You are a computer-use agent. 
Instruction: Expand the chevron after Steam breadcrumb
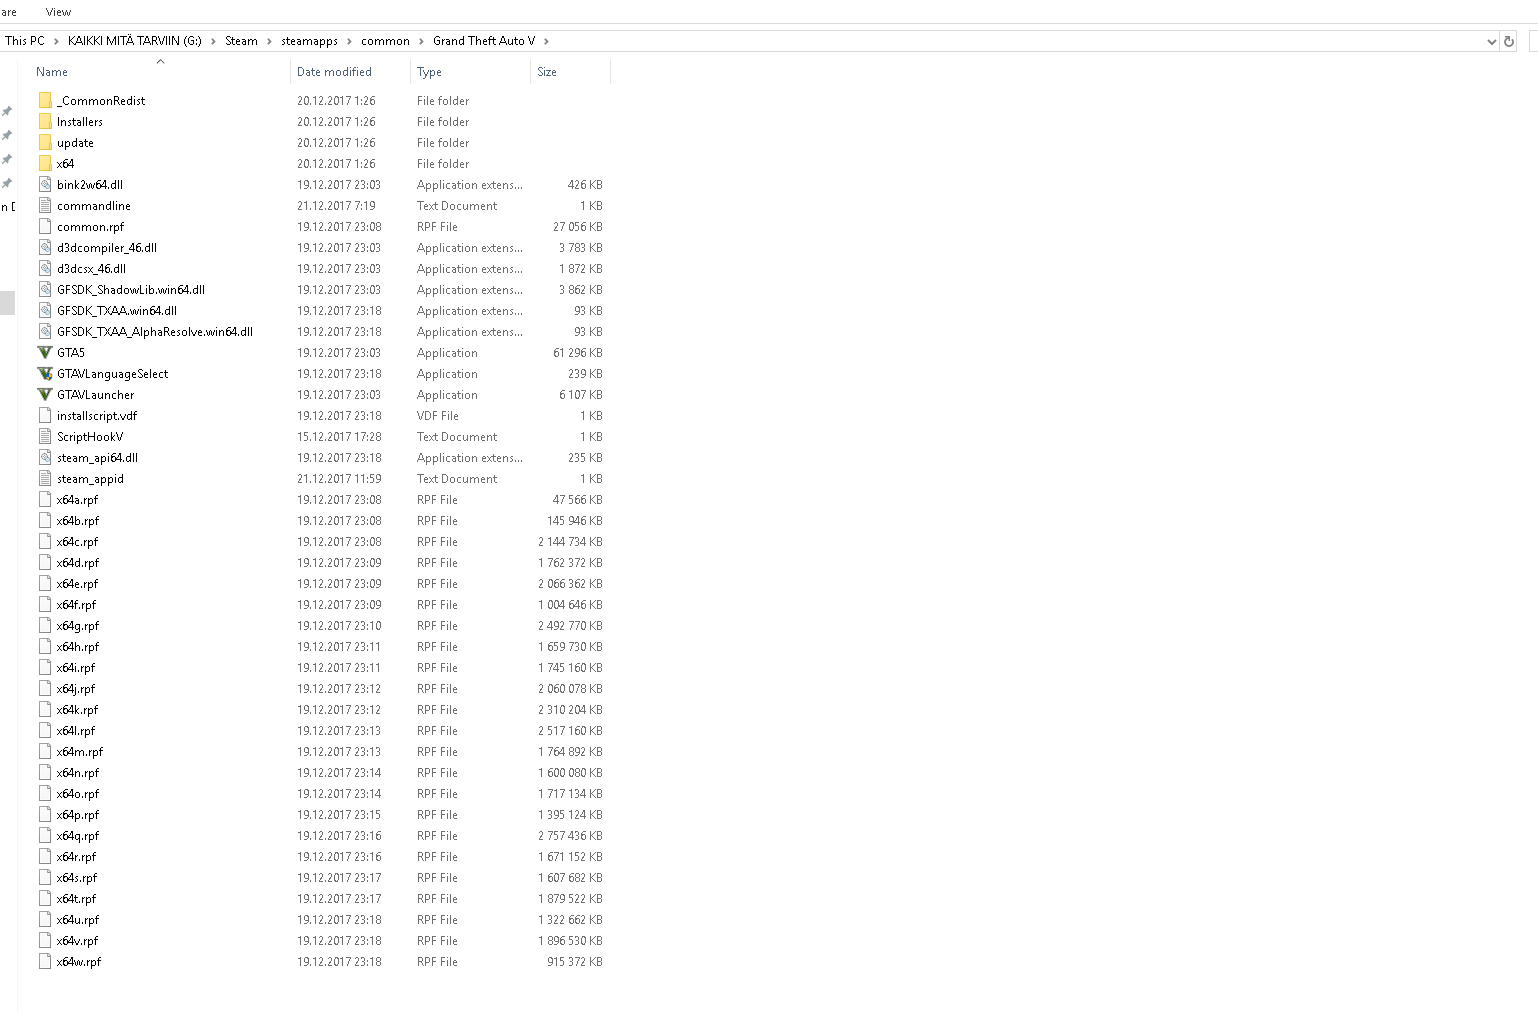[x=269, y=41]
